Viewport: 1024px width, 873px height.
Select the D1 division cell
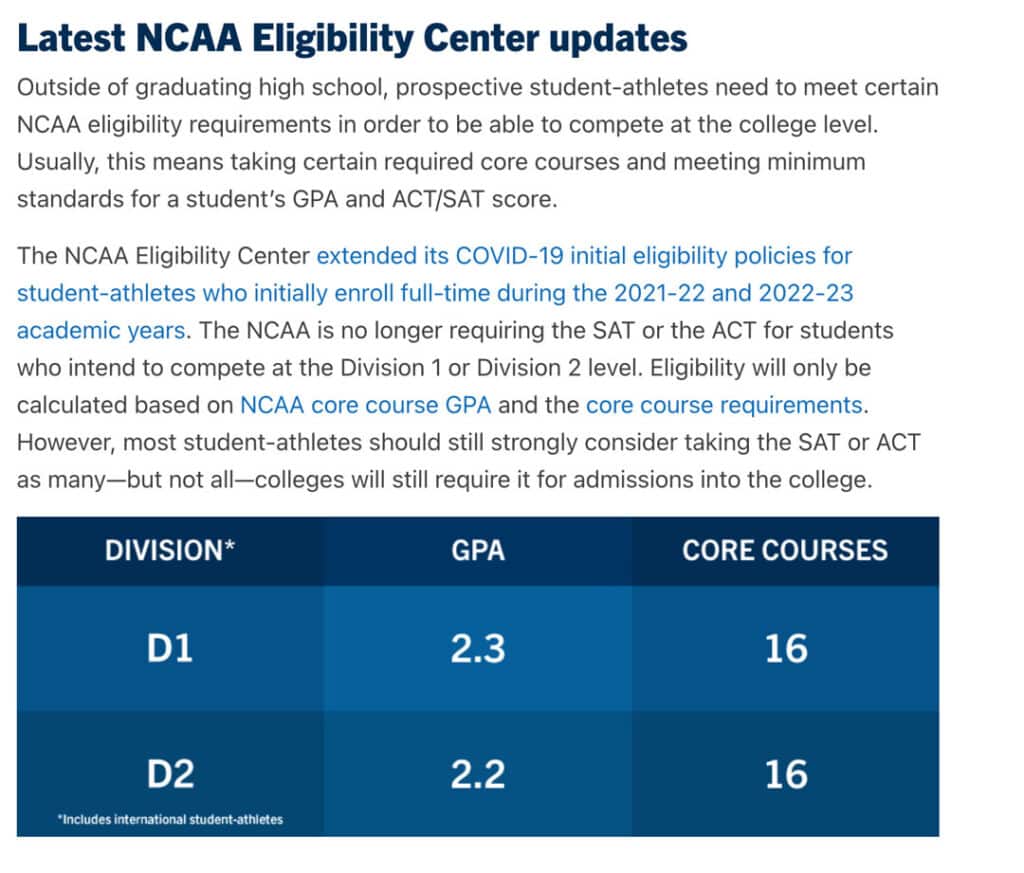tap(170, 648)
